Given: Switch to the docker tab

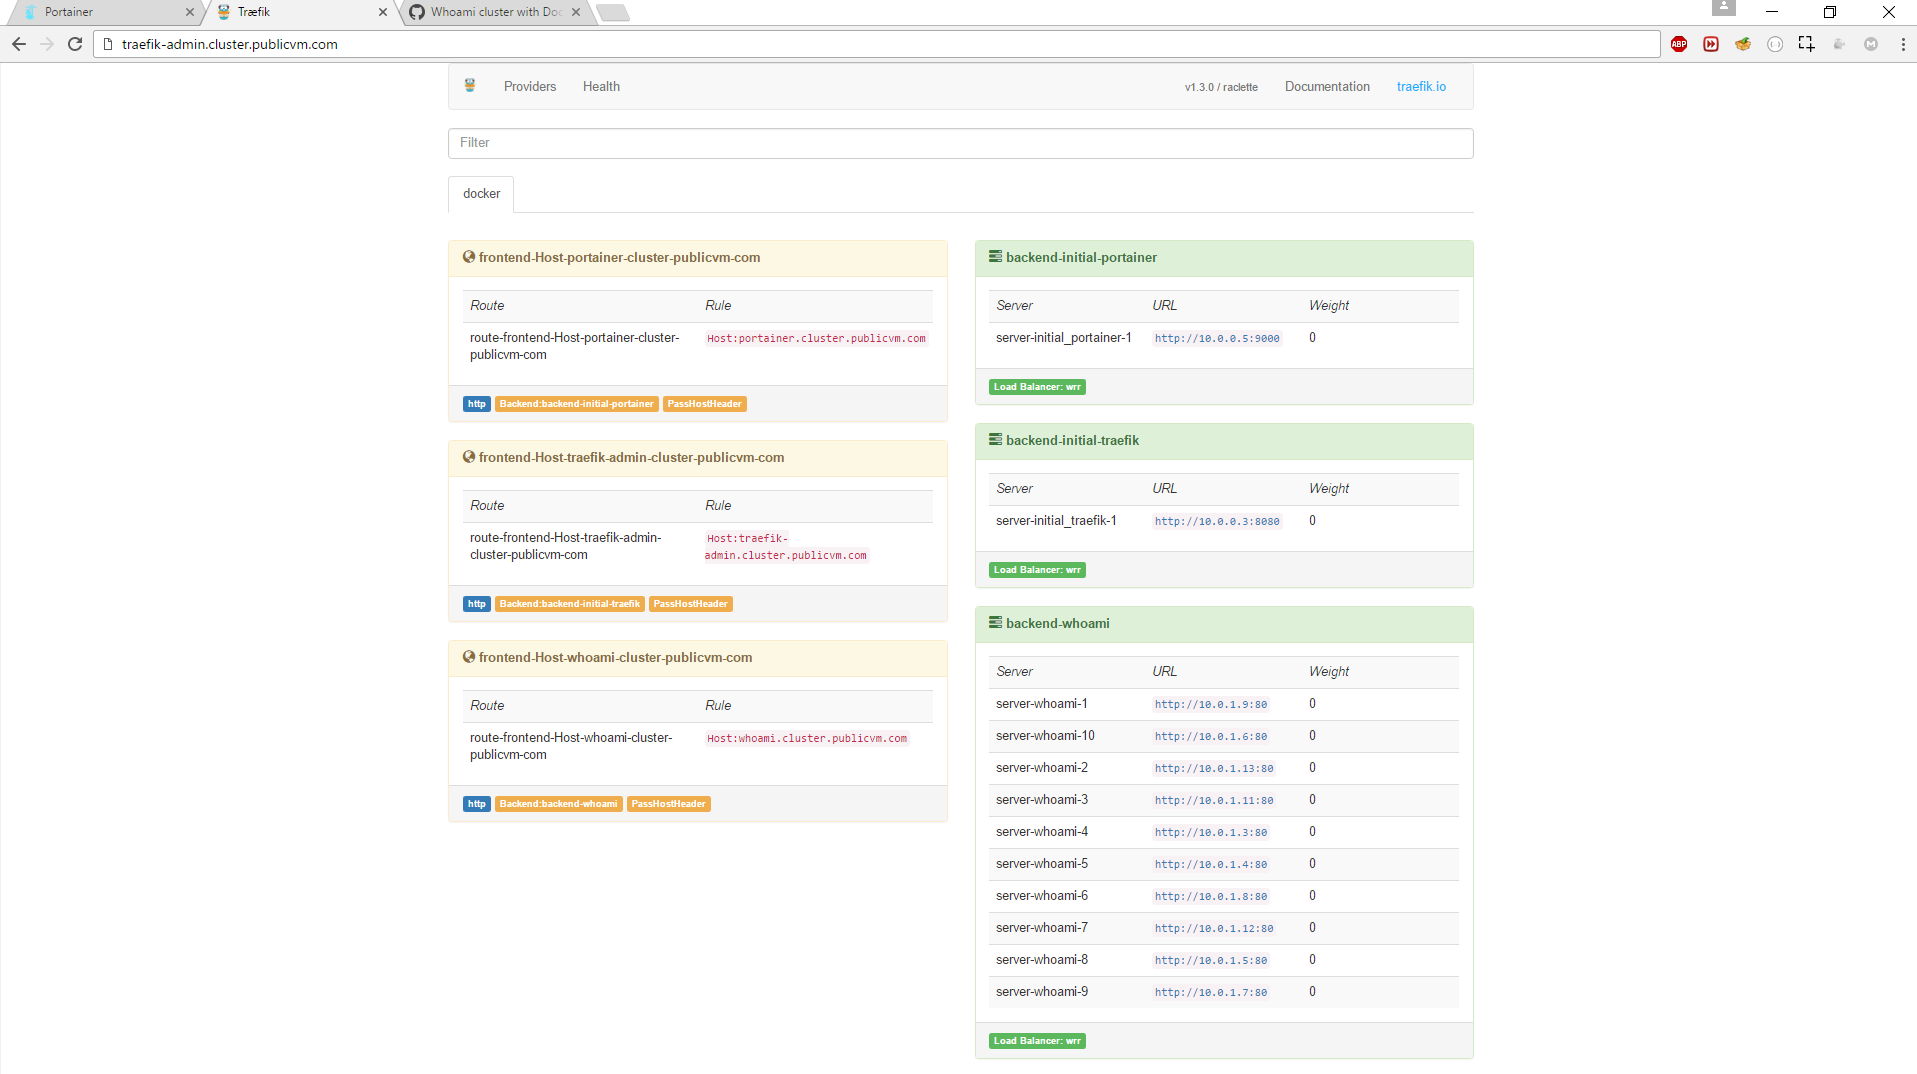Looking at the screenshot, I should (480, 194).
